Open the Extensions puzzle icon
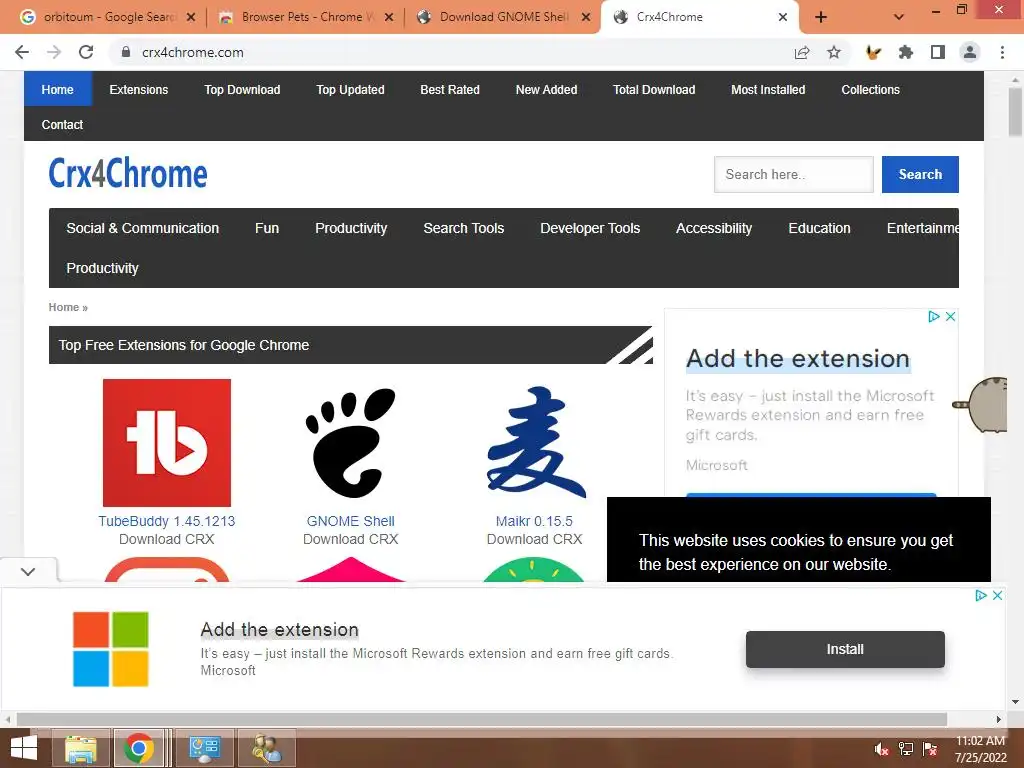Viewport: 1024px width, 768px height. (906, 52)
